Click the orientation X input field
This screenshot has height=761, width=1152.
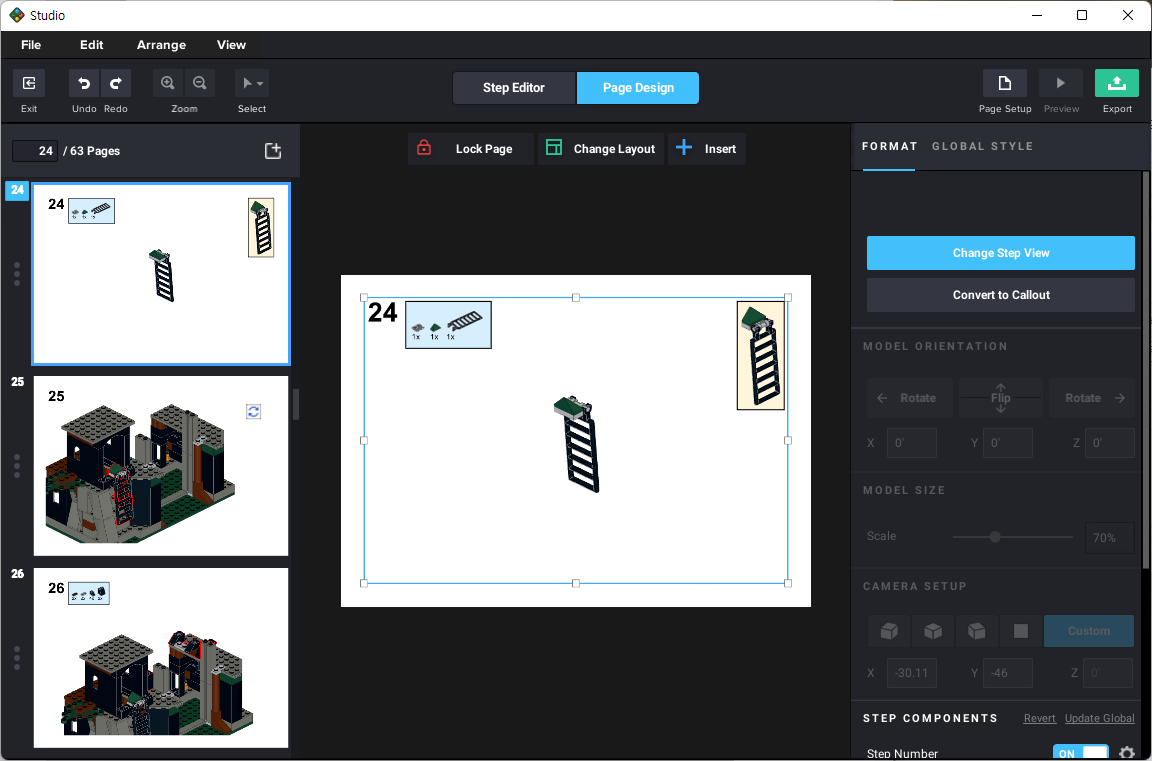(912, 443)
